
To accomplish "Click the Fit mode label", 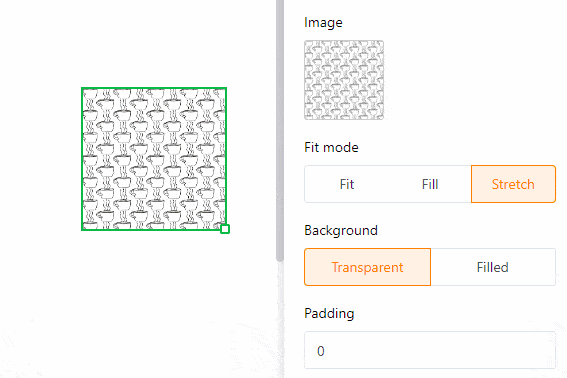I will [331, 147].
